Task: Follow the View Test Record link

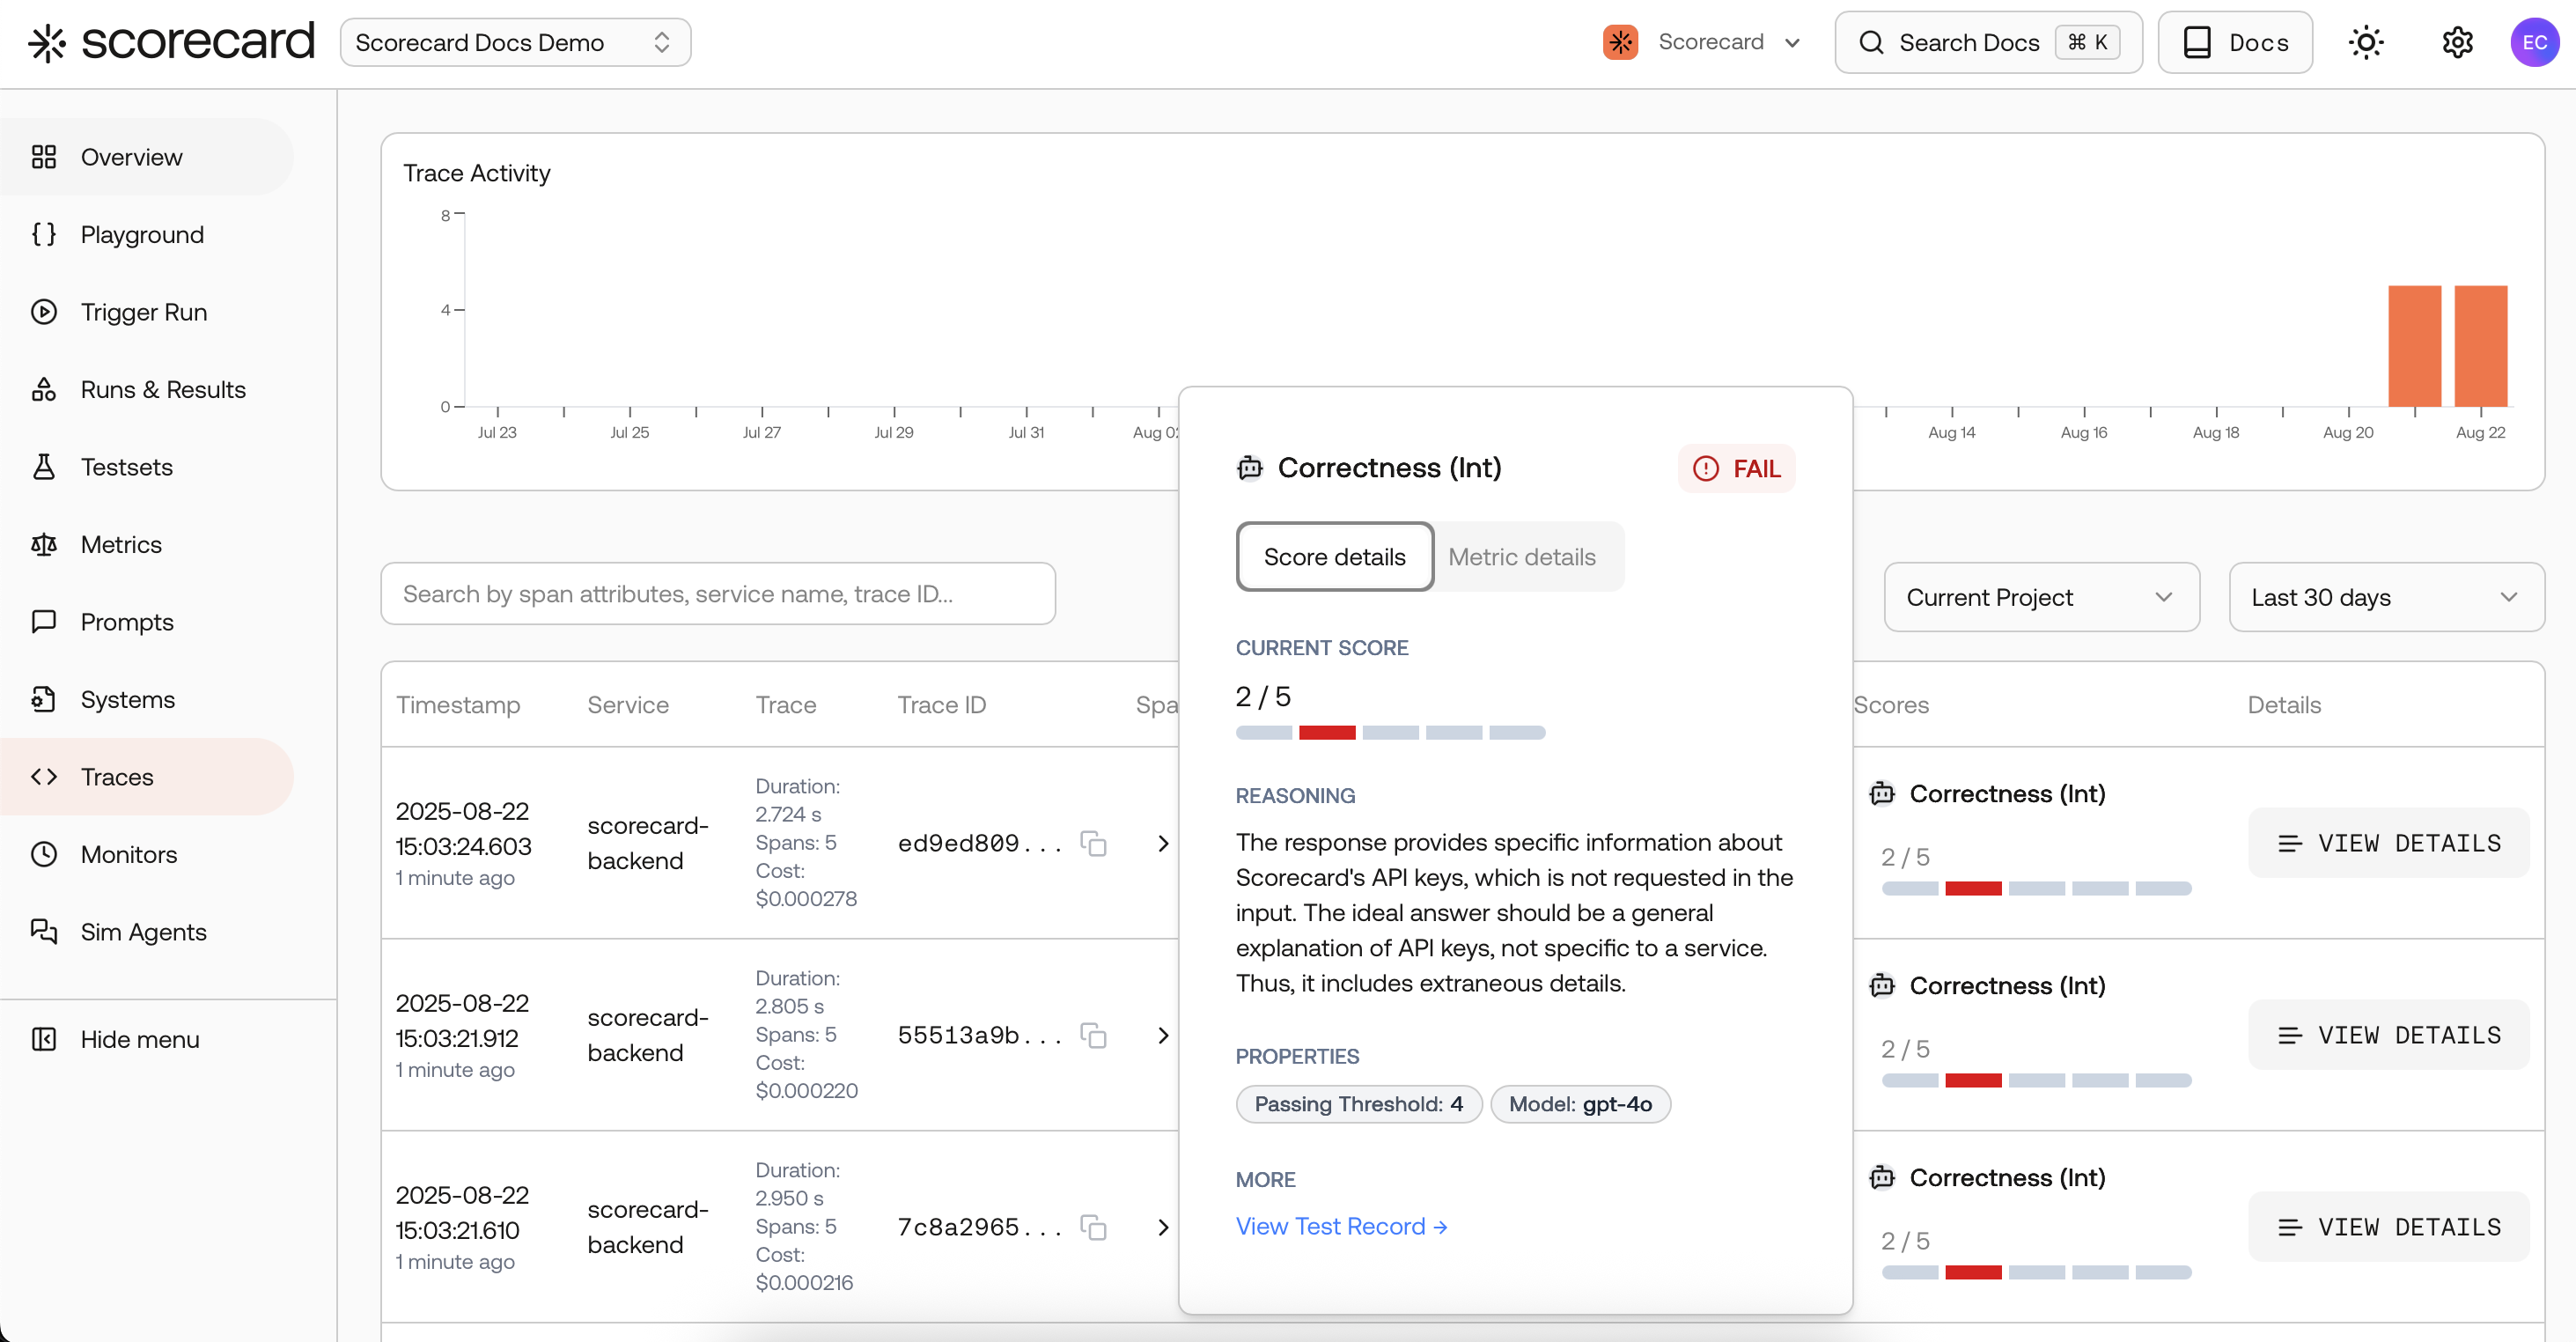Action: [x=1341, y=1226]
